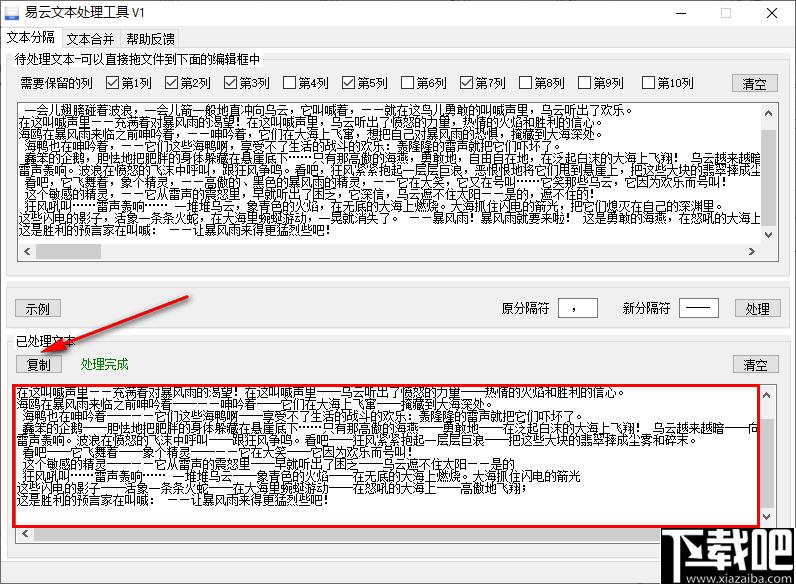Click the output line starting 这是胜利的预言家
Screen dimensions: 796x584
(x=173, y=500)
